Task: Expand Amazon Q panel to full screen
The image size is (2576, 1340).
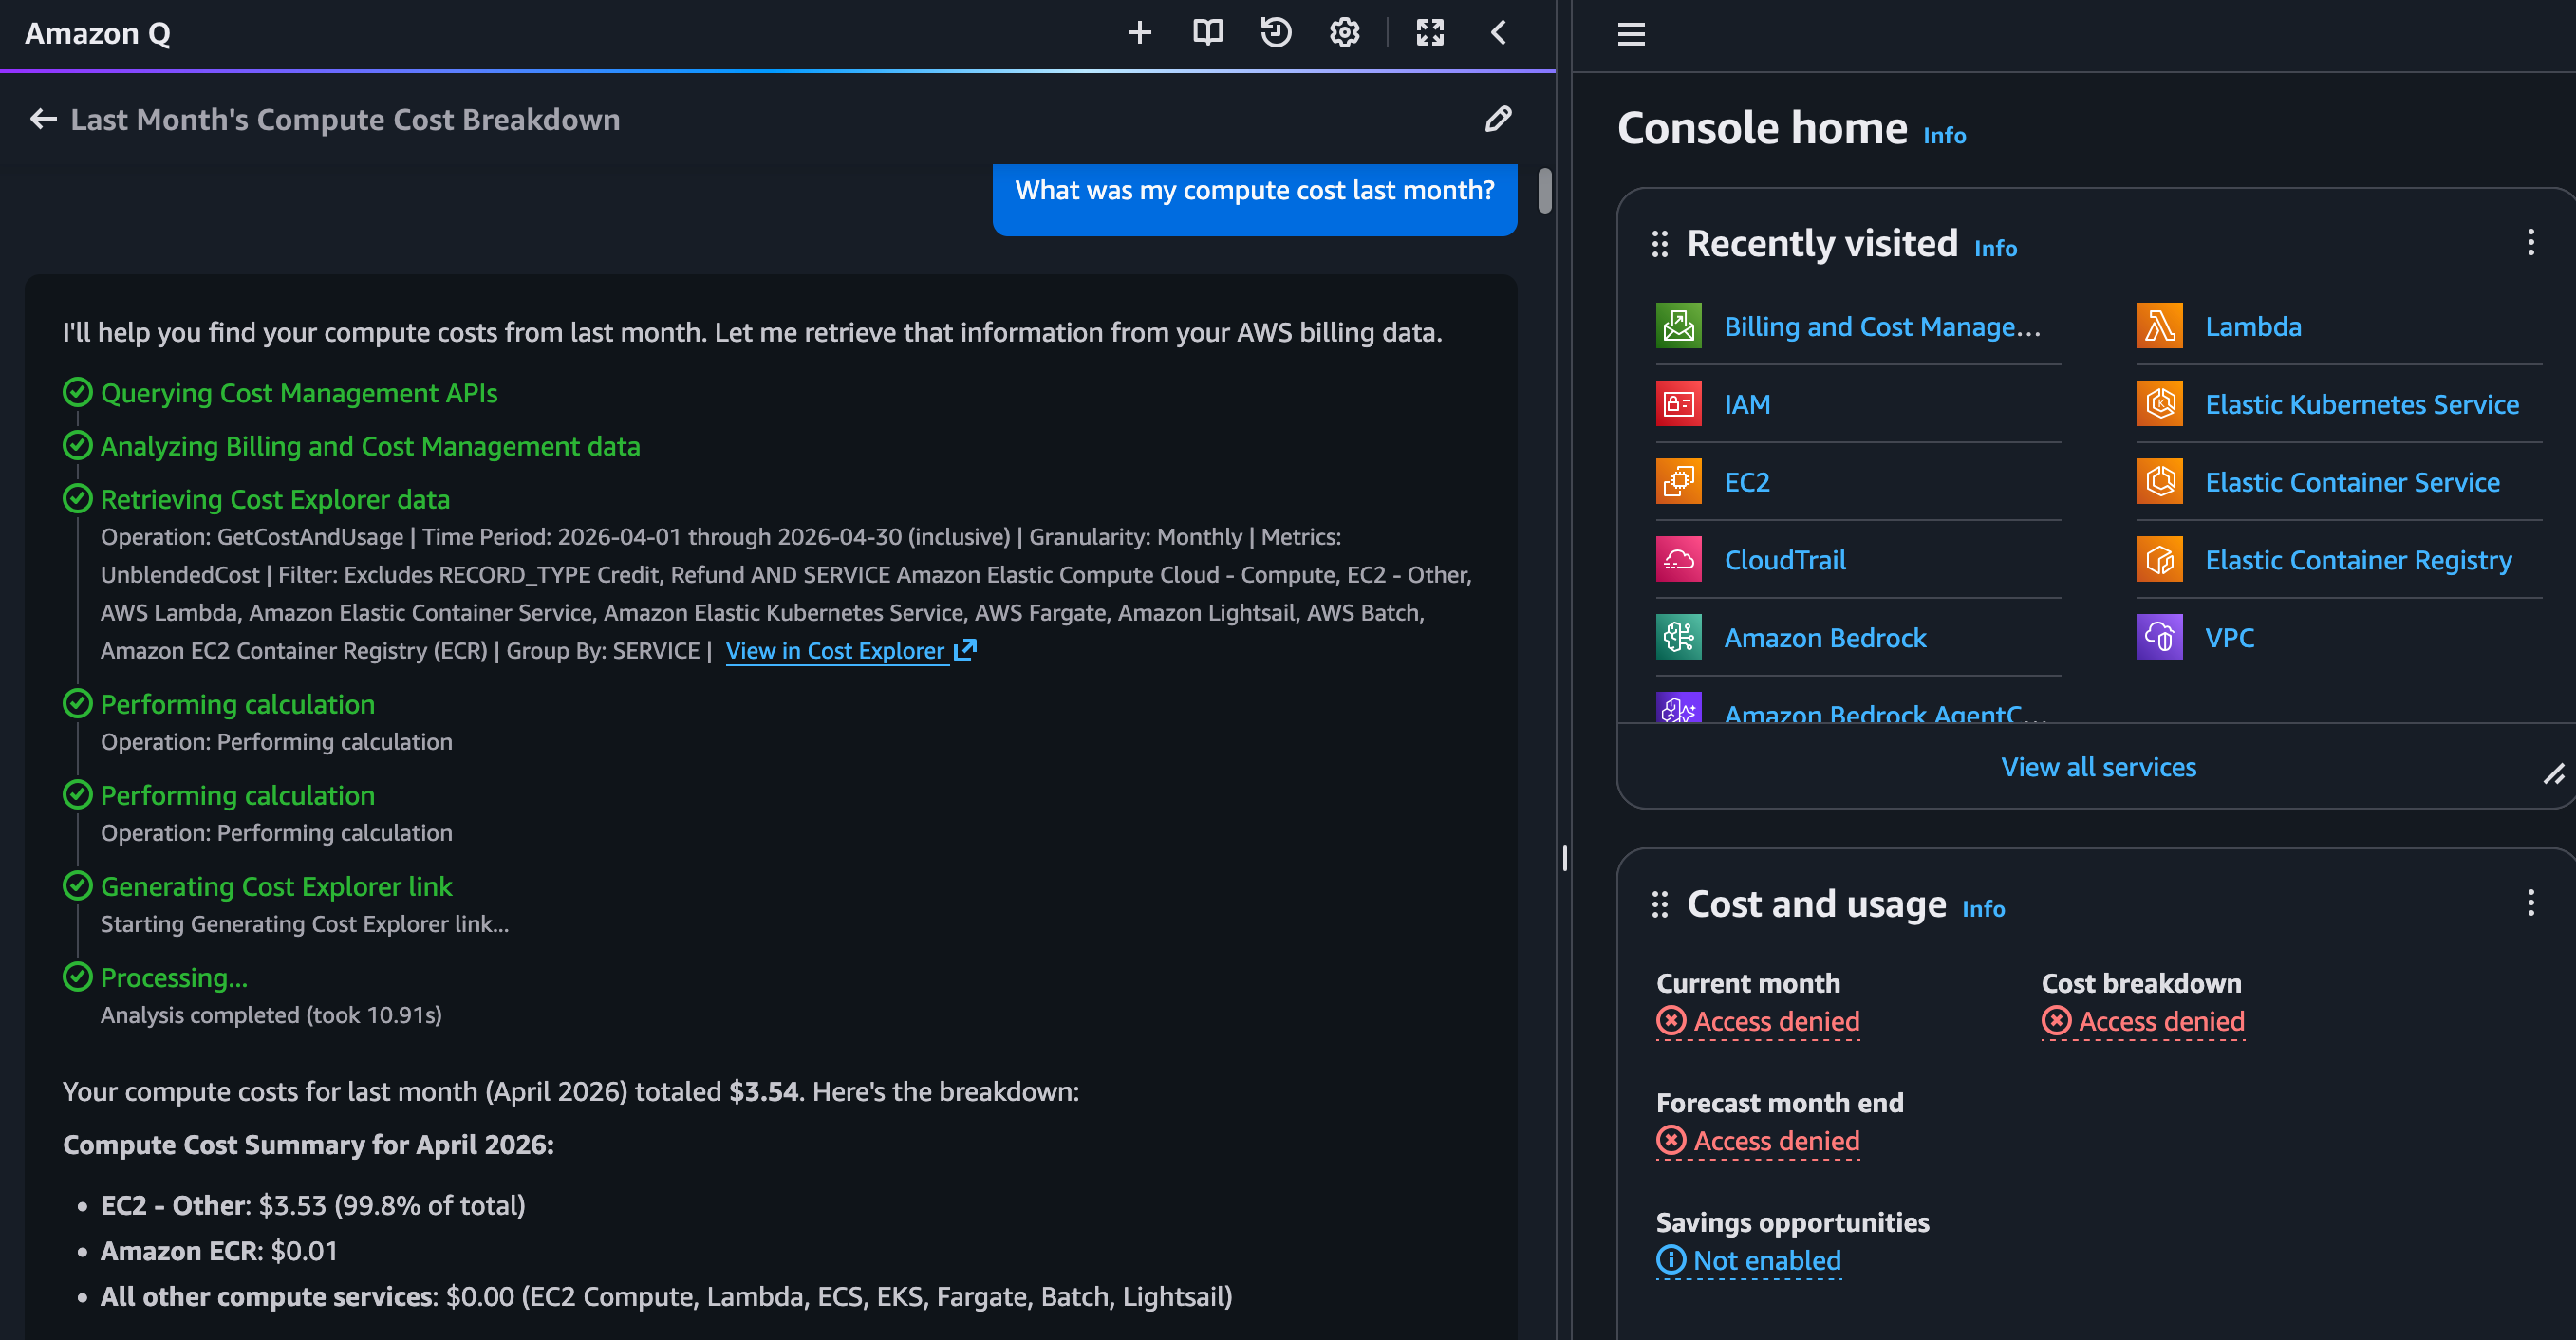Action: click(x=1430, y=33)
